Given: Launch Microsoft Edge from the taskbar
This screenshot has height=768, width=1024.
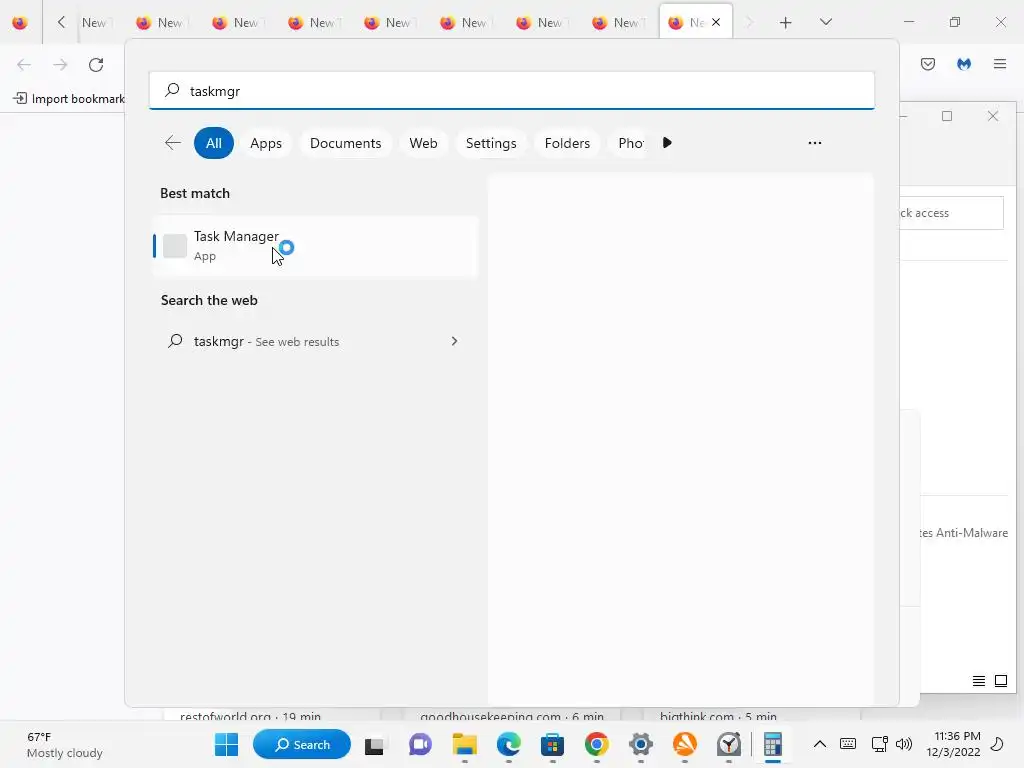Looking at the screenshot, I should point(509,744).
